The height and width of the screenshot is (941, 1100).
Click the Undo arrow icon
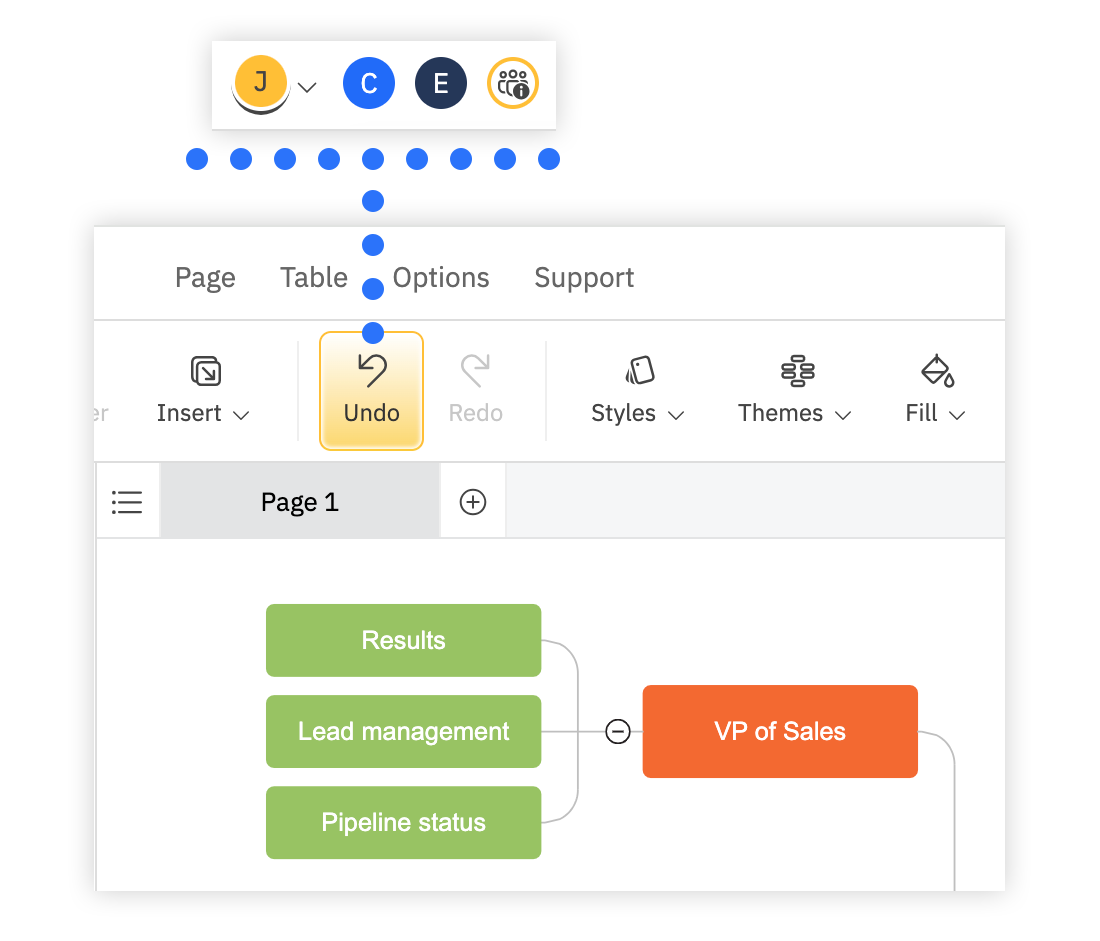coord(372,371)
